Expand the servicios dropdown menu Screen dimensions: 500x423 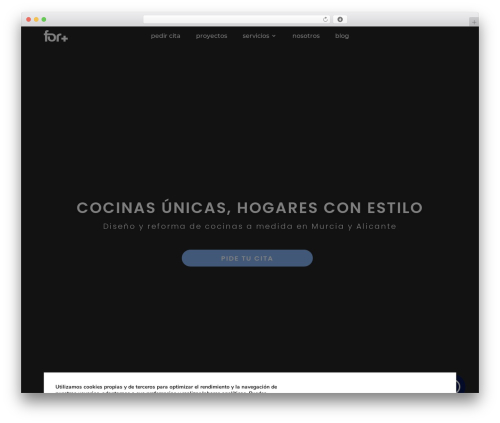click(x=259, y=36)
